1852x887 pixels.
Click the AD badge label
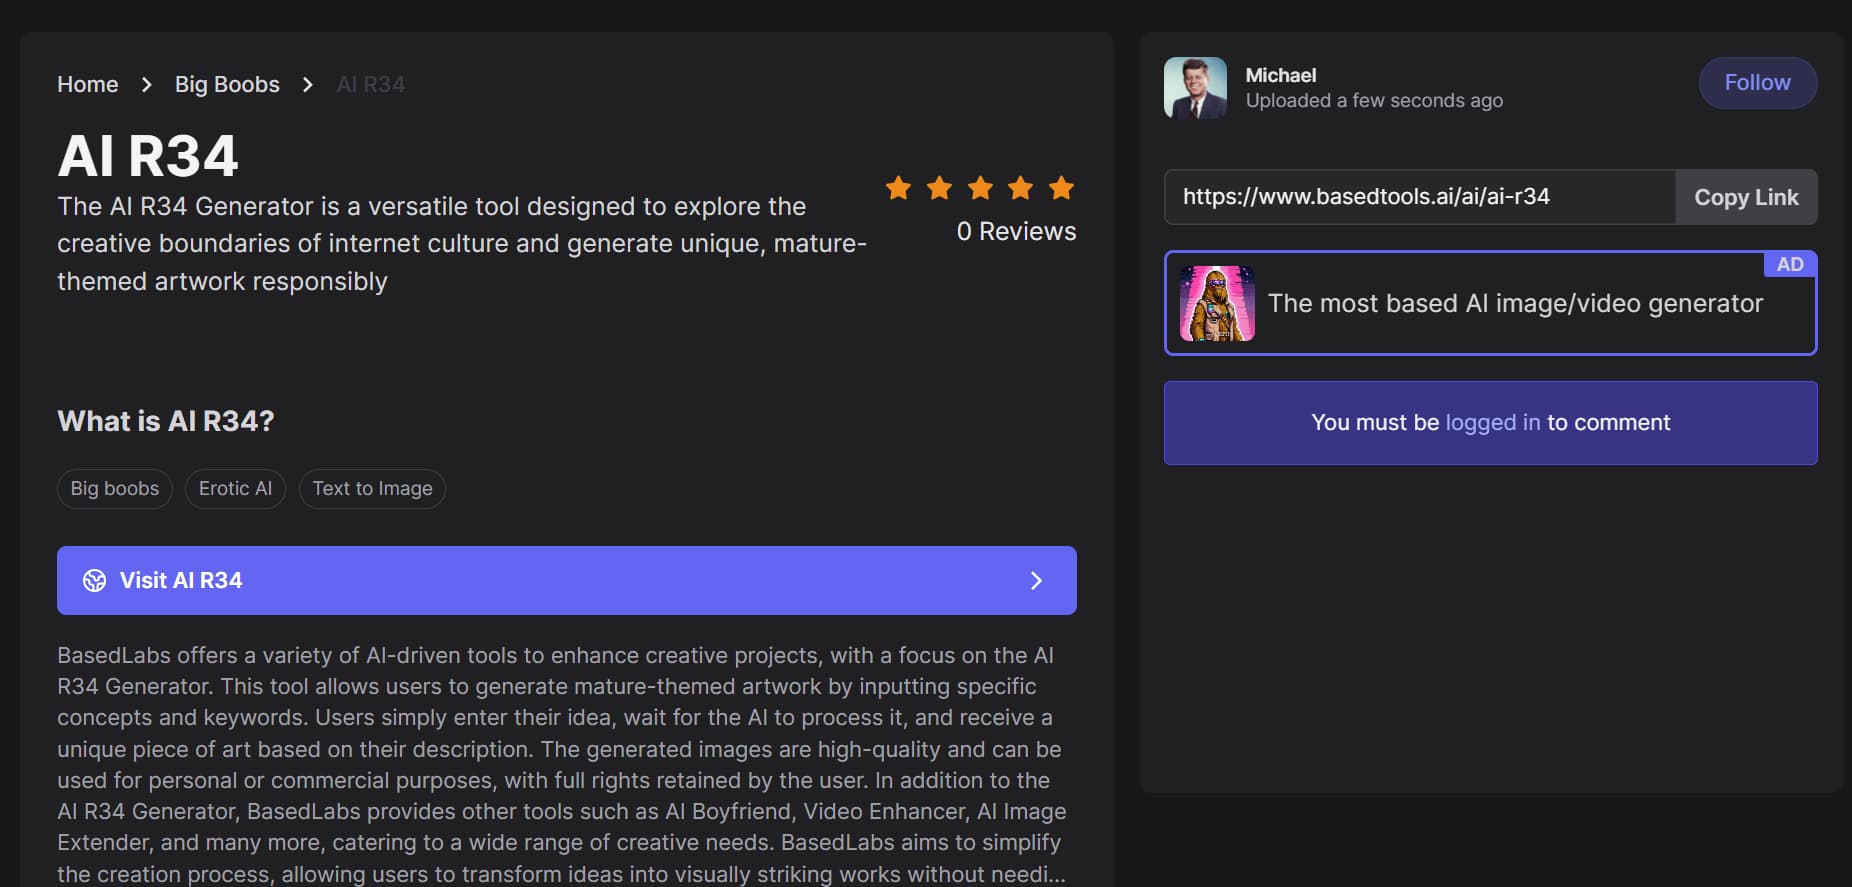(x=1790, y=264)
